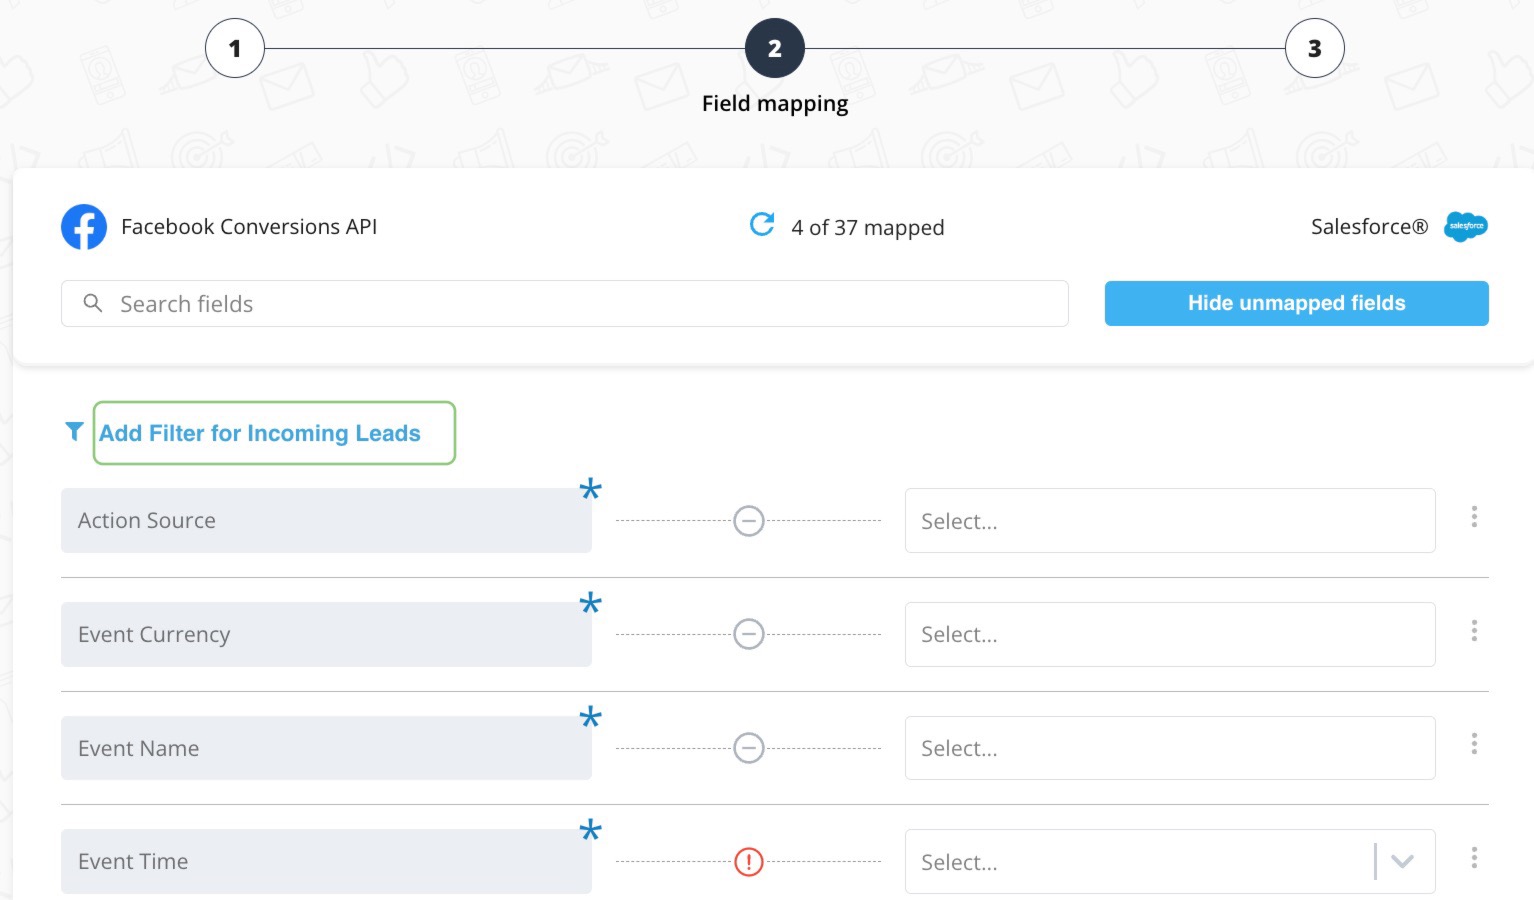Image resolution: width=1534 pixels, height=900 pixels.
Task: Open the Action Source row options menu
Action: click(1474, 517)
